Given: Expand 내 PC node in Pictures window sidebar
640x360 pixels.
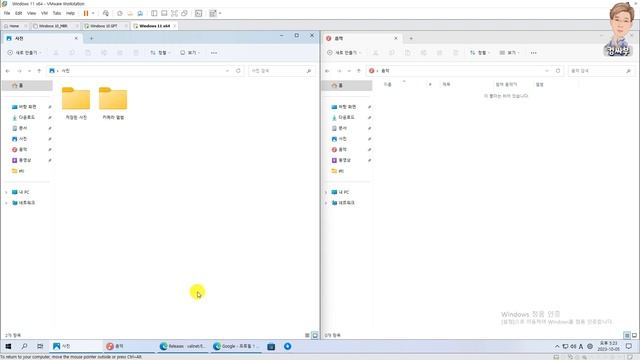Looking at the screenshot, I should pyautogui.click(x=6, y=192).
